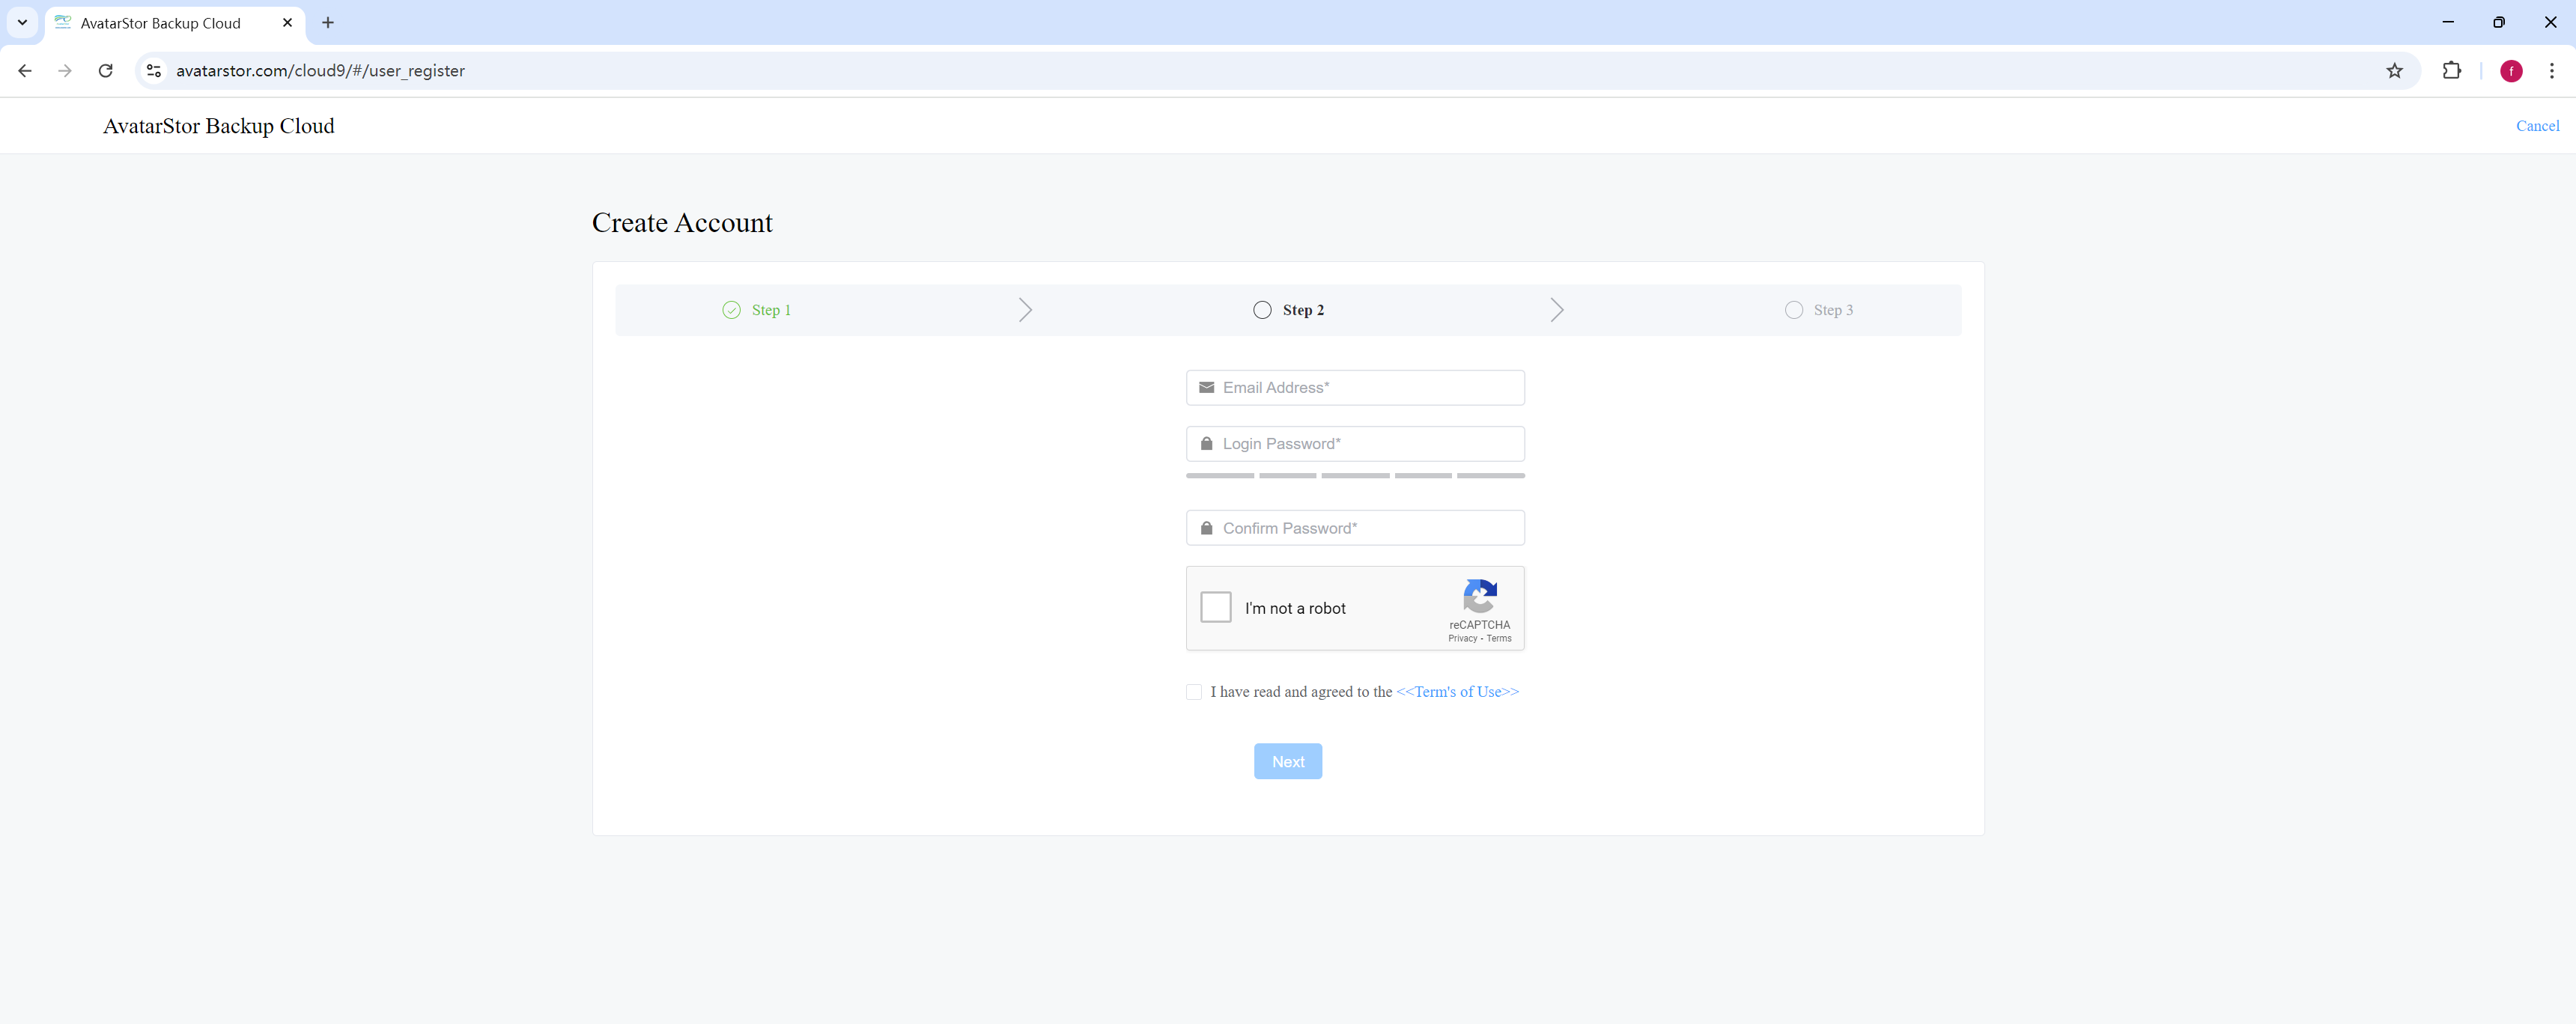
Task: Open the reCAPTCHA Privacy link
Action: [x=1462, y=639]
